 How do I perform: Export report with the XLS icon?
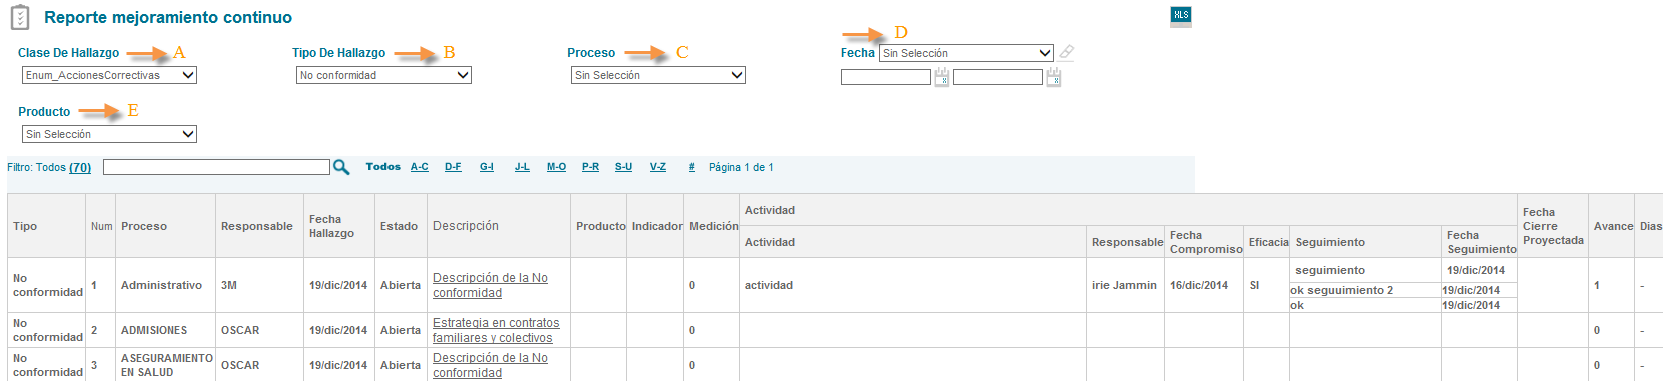[1181, 16]
